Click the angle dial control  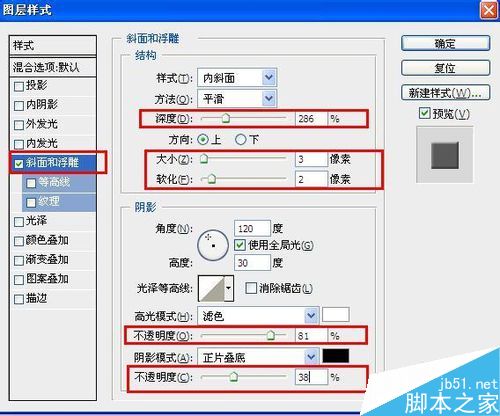(x=213, y=245)
